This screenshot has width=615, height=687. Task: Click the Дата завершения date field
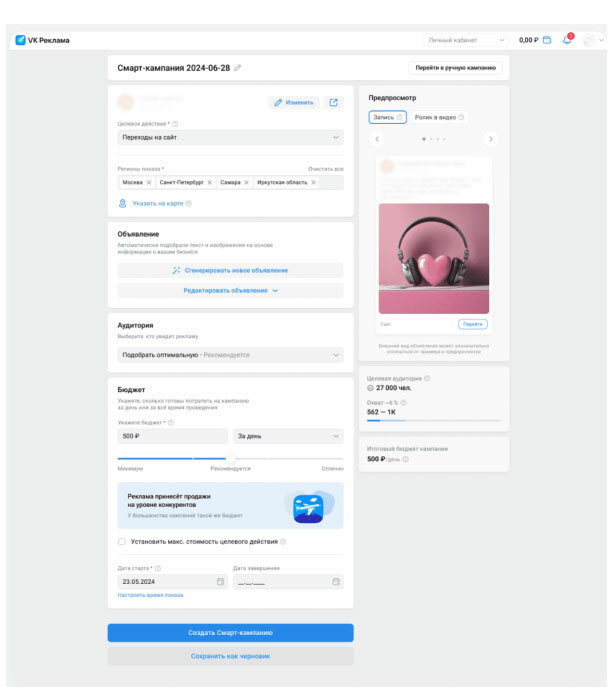pyautogui.click(x=288, y=581)
